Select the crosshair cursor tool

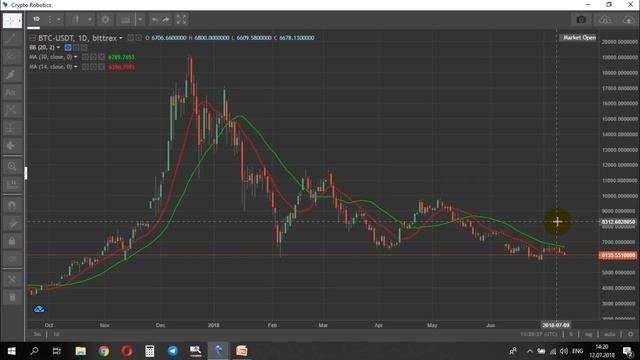pos(10,20)
